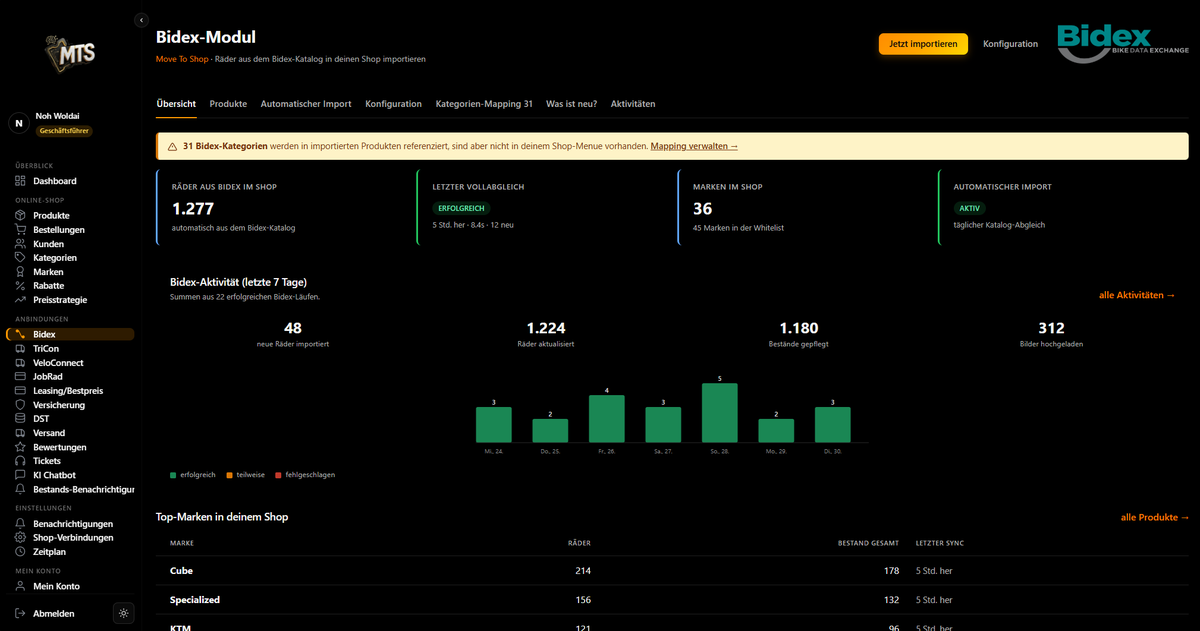The image size is (1200, 631).
Task: Open Preisstrategie via its trend-arrow icon
Action: pyautogui.click(x=21, y=300)
